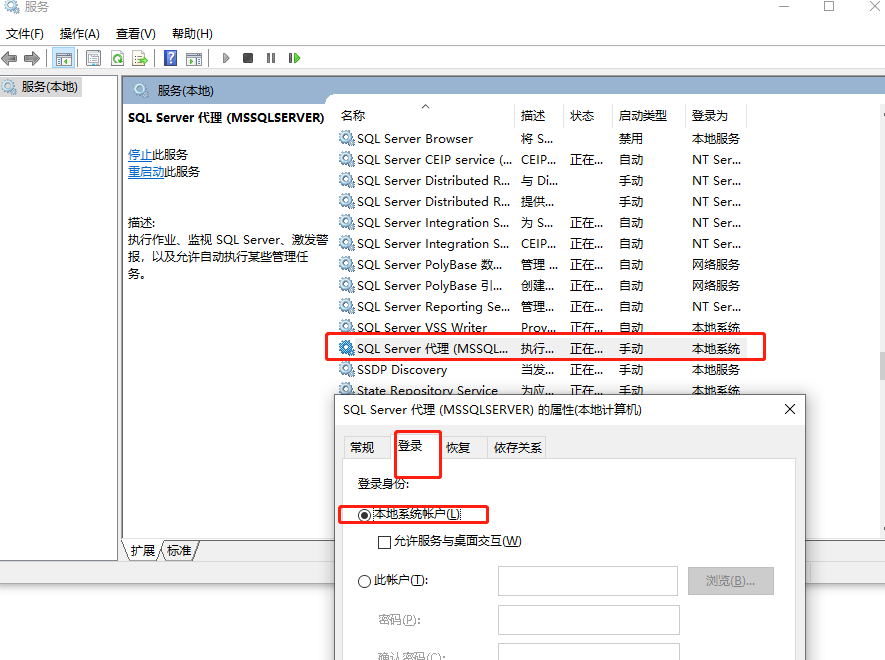The width and height of the screenshot is (885, 660).
Task: Click the Stop Service square icon
Action: pos(248,58)
